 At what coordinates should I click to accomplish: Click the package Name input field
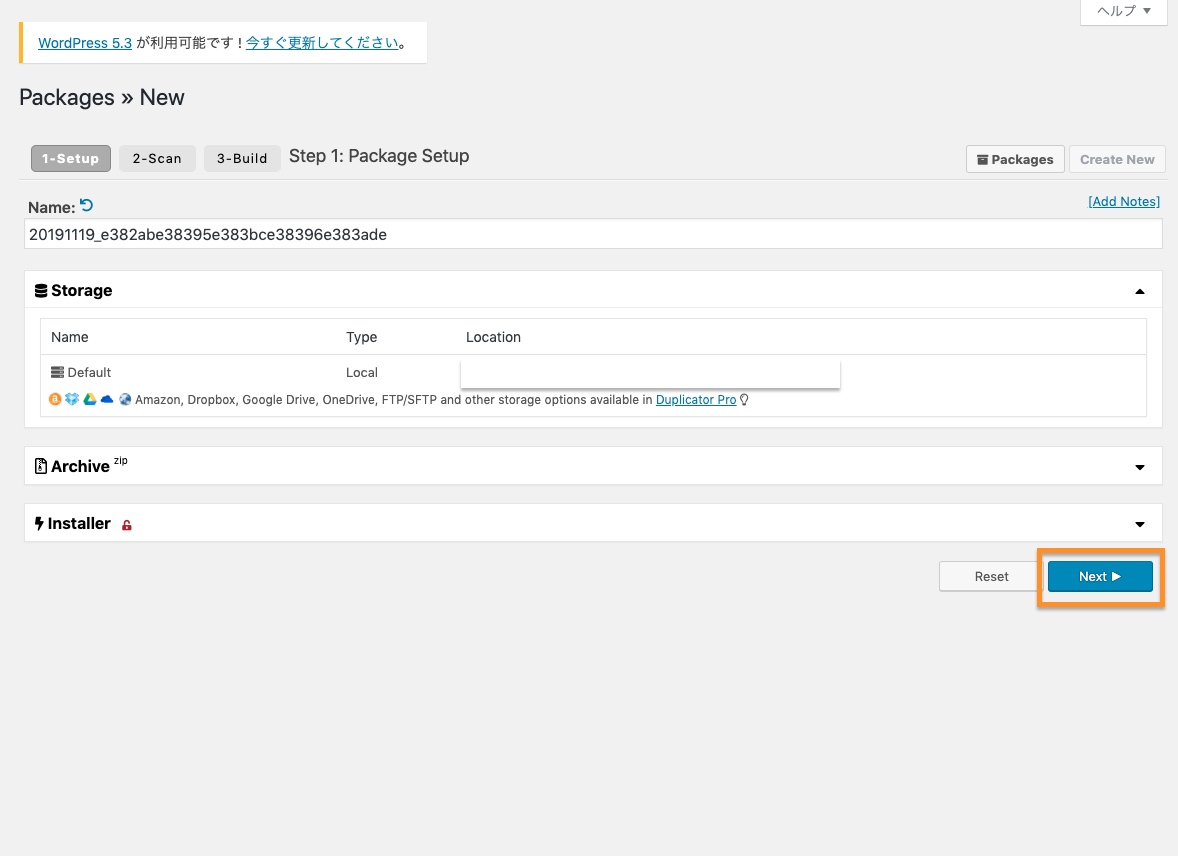pos(593,234)
